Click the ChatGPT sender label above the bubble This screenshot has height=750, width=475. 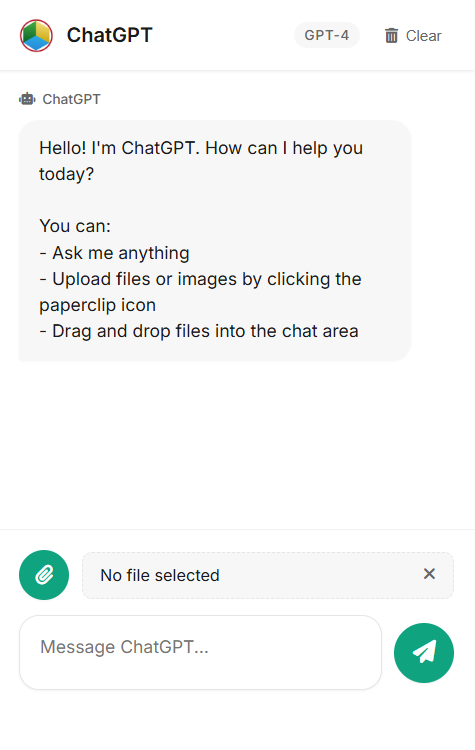point(71,99)
